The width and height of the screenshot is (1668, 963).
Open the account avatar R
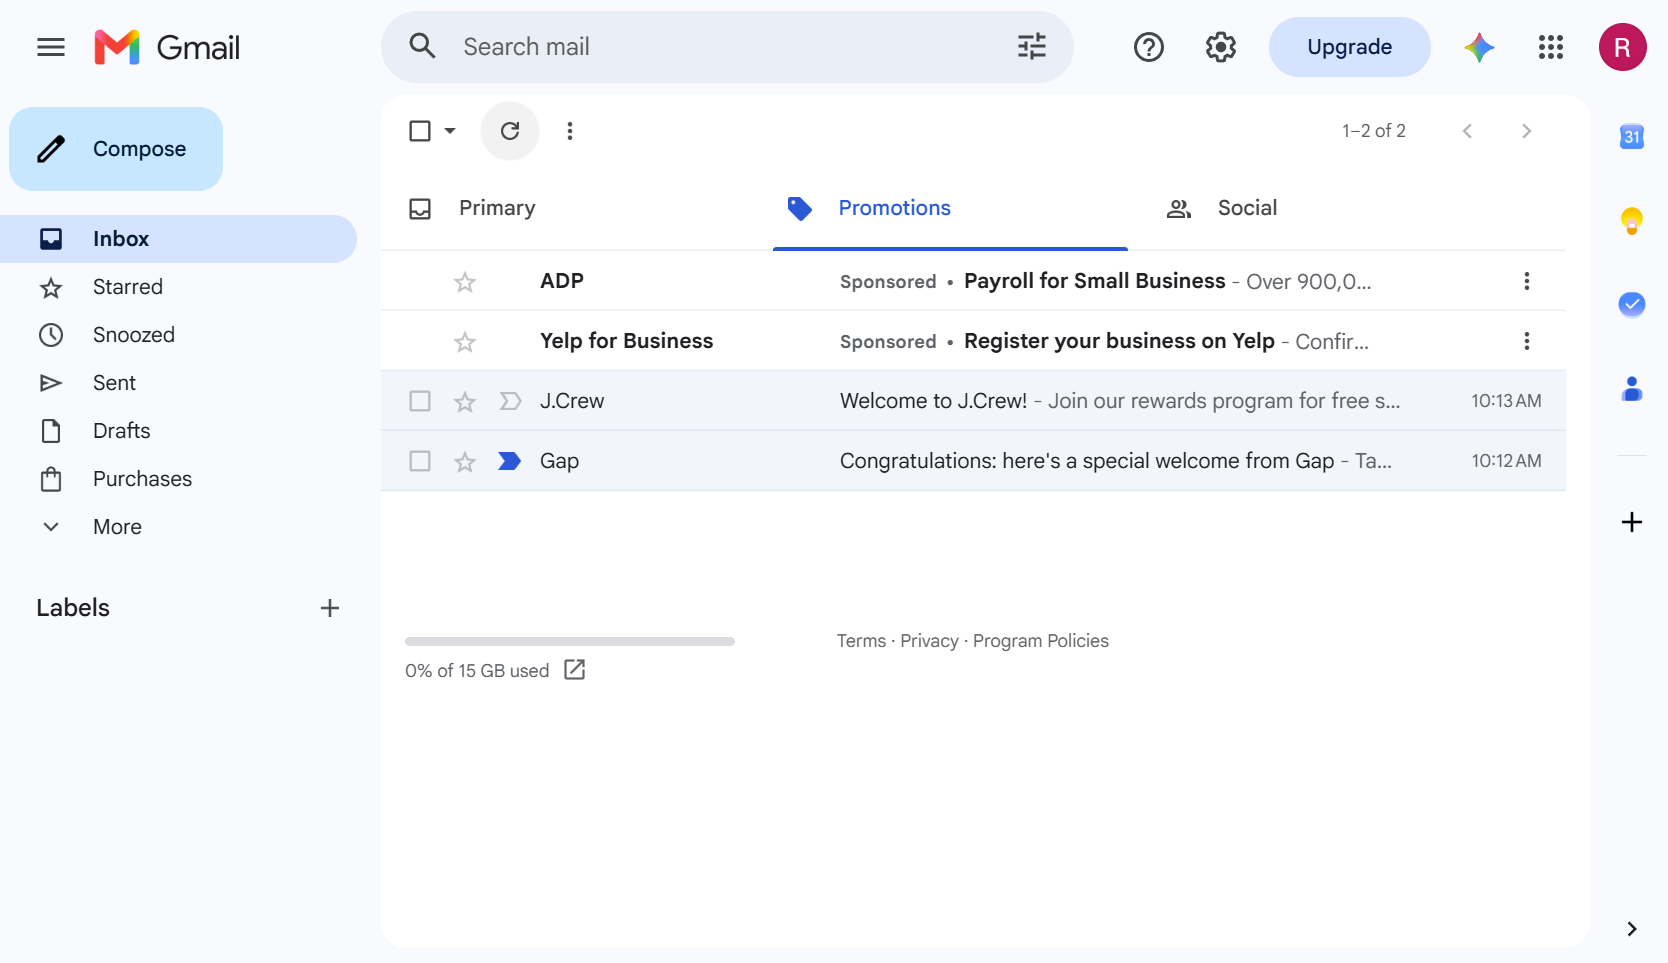[x=1622, y=47]
